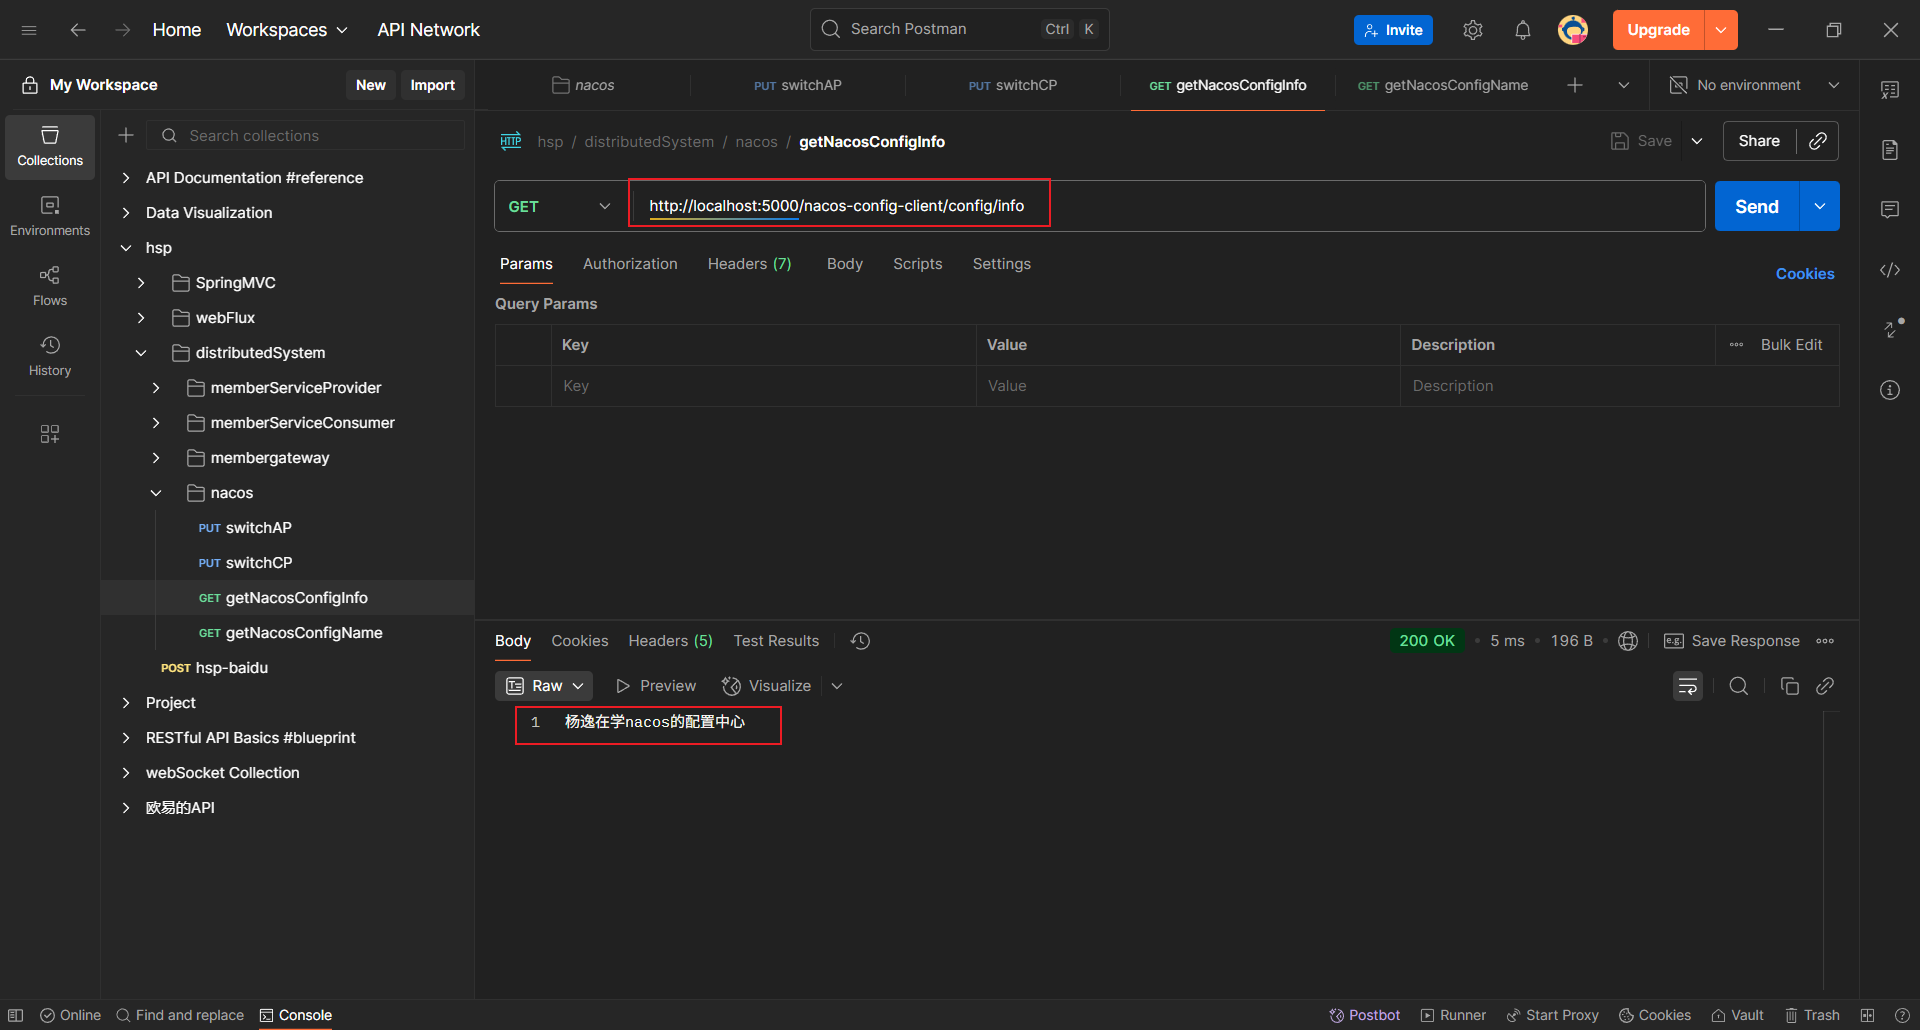Open the settings gear icon
Viewport: 1920px width, 1030px height.
(1472, 30)
